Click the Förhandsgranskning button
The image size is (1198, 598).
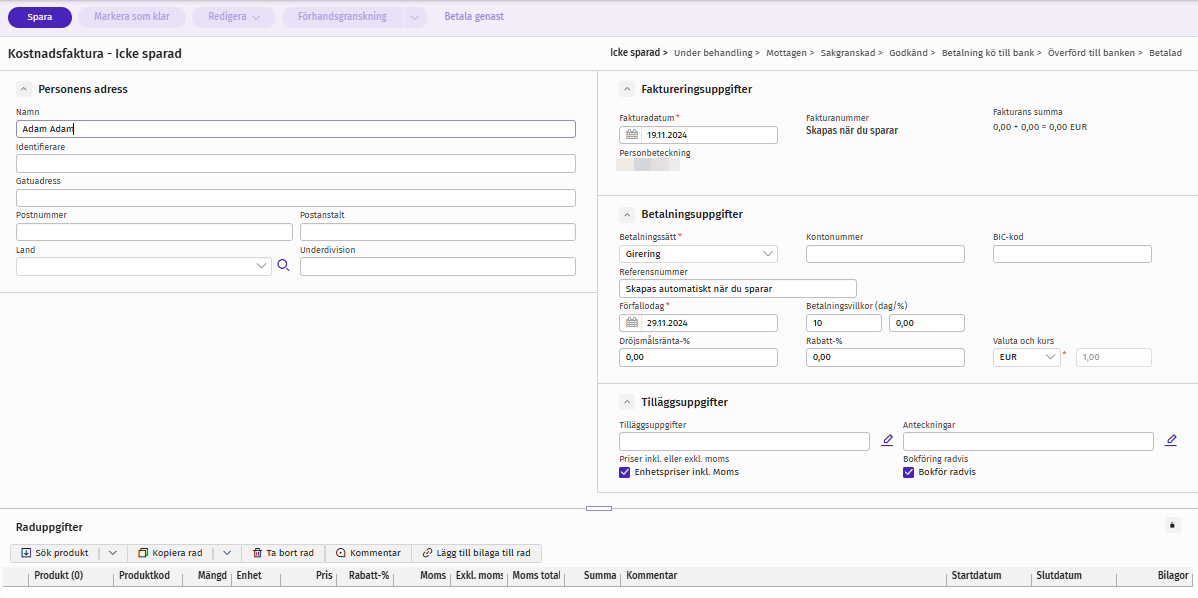click(342, 16)
